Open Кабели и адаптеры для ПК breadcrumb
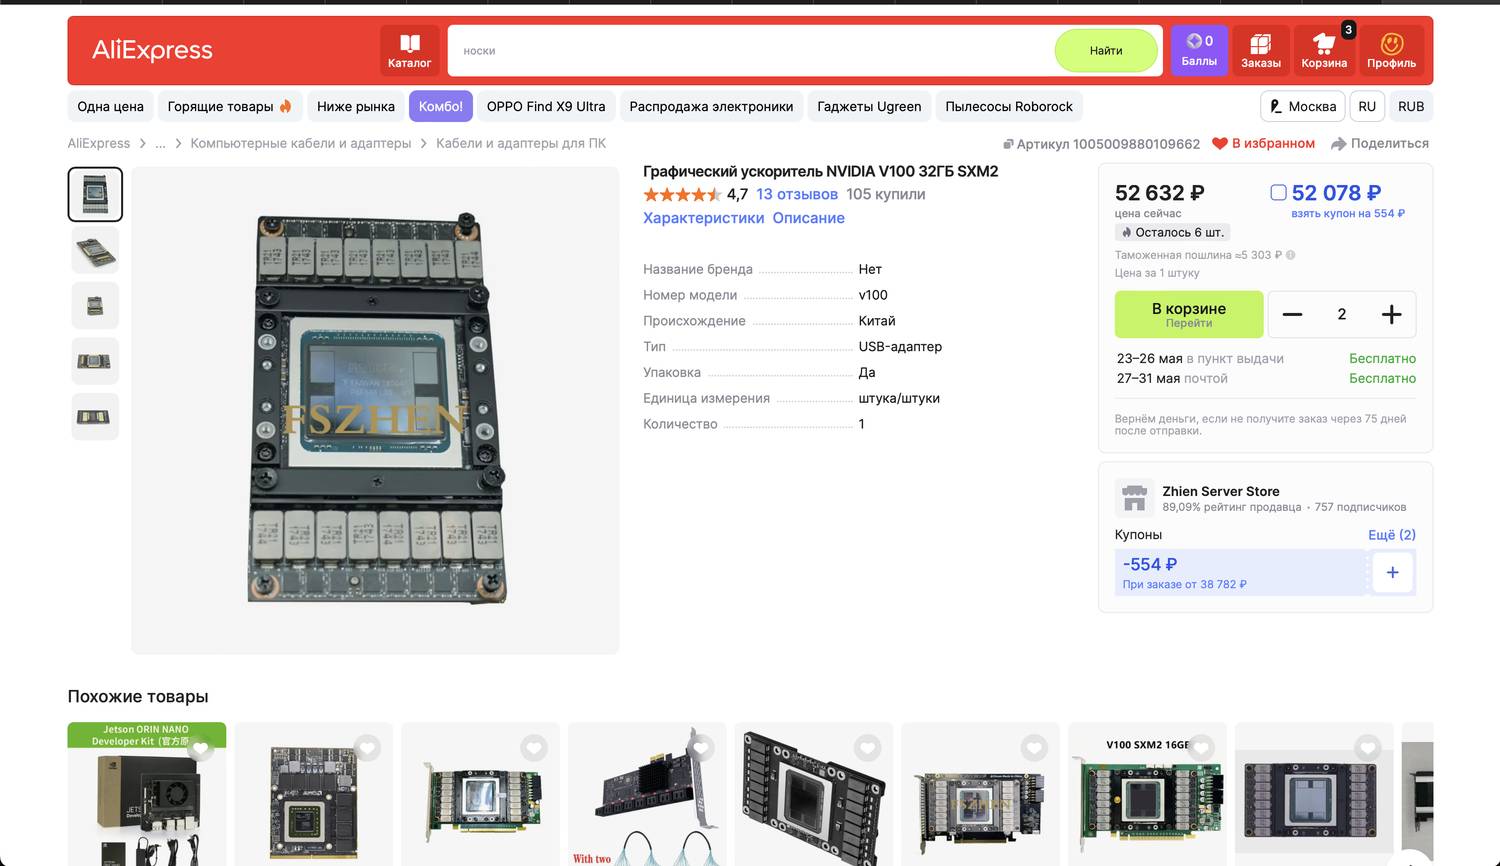 (x=521, y=143)
